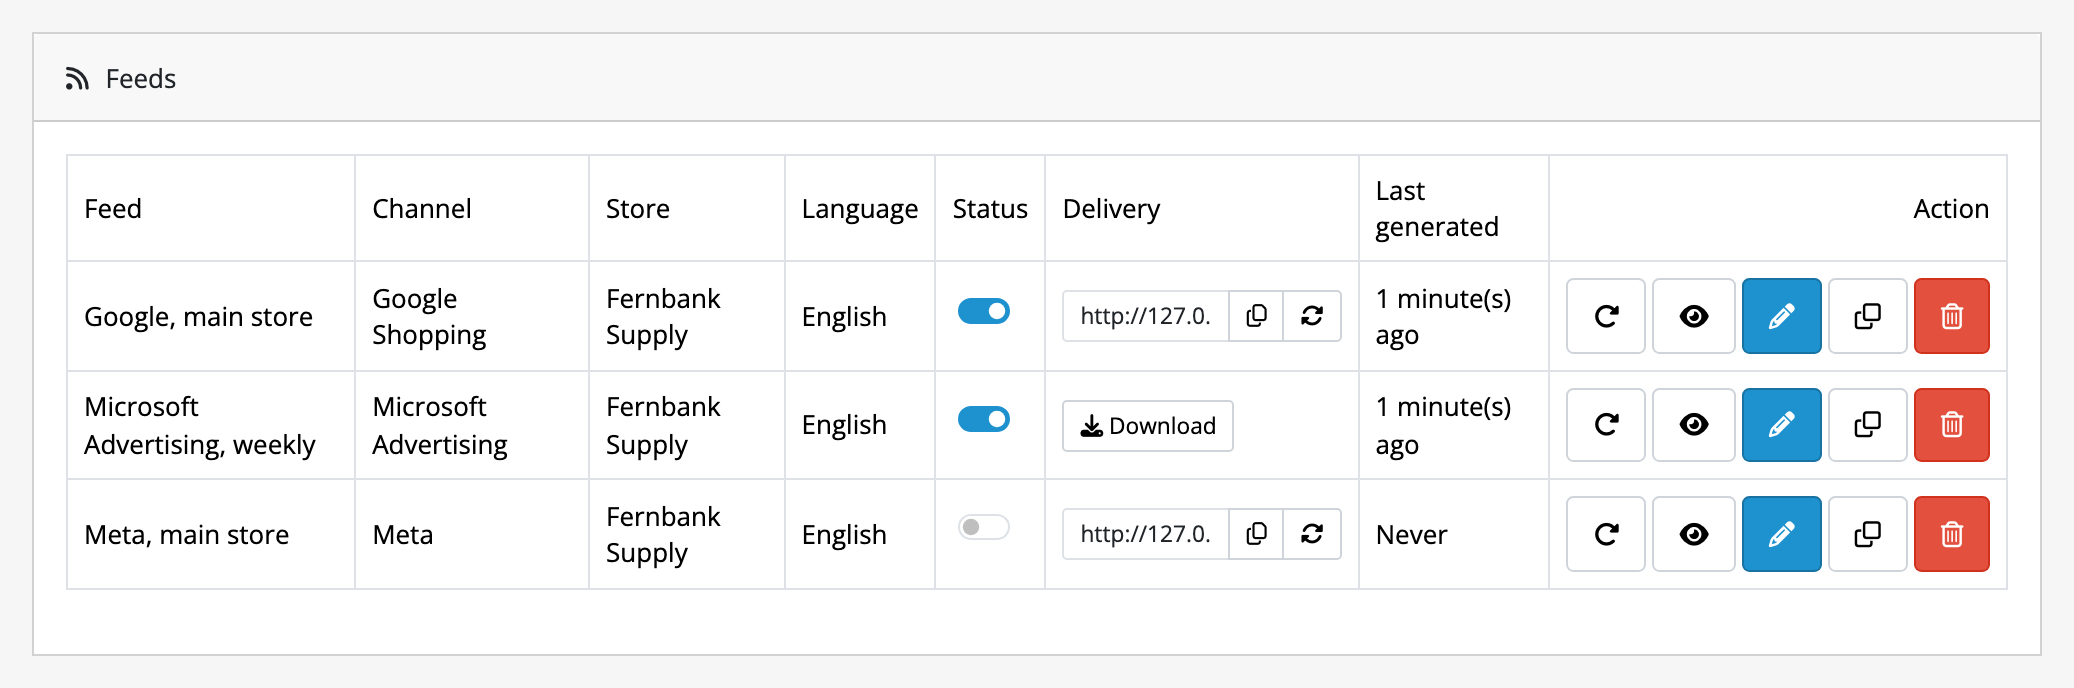2074x688 pixels.
Task: Refresh the Google feed delivery URL
Action: 1313,316
